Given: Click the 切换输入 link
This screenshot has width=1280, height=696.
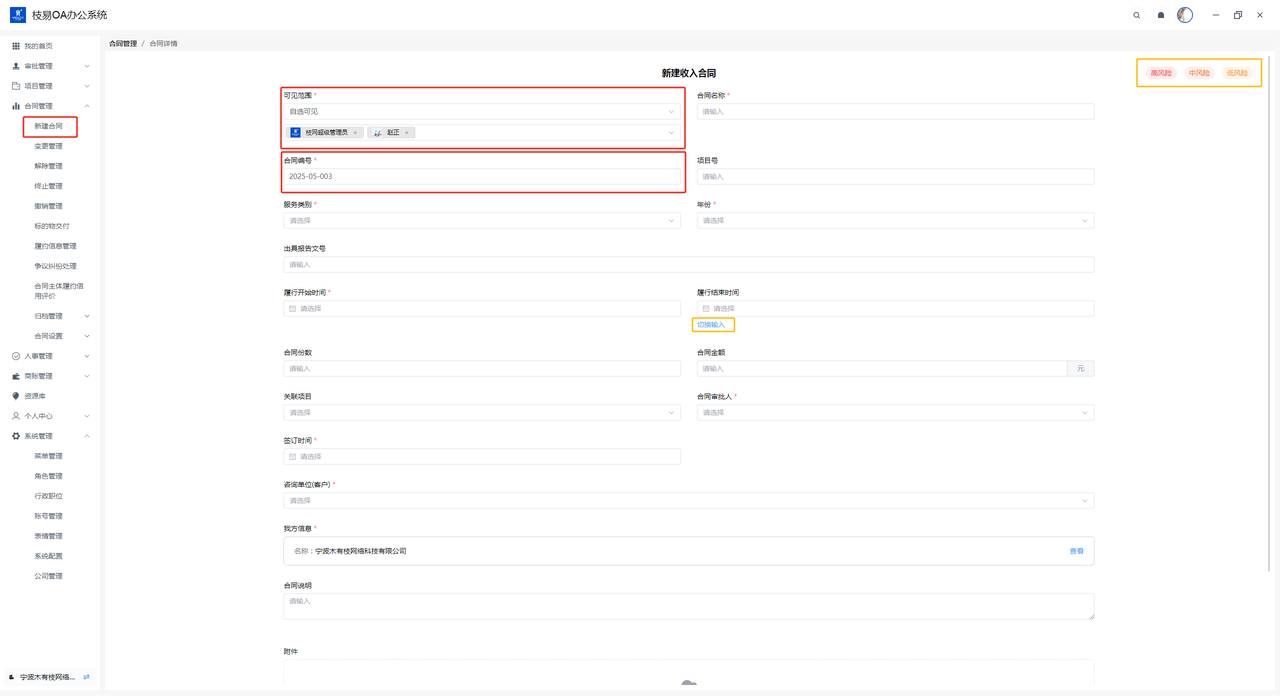Looking at the screenshot, I should pos(711,325).
